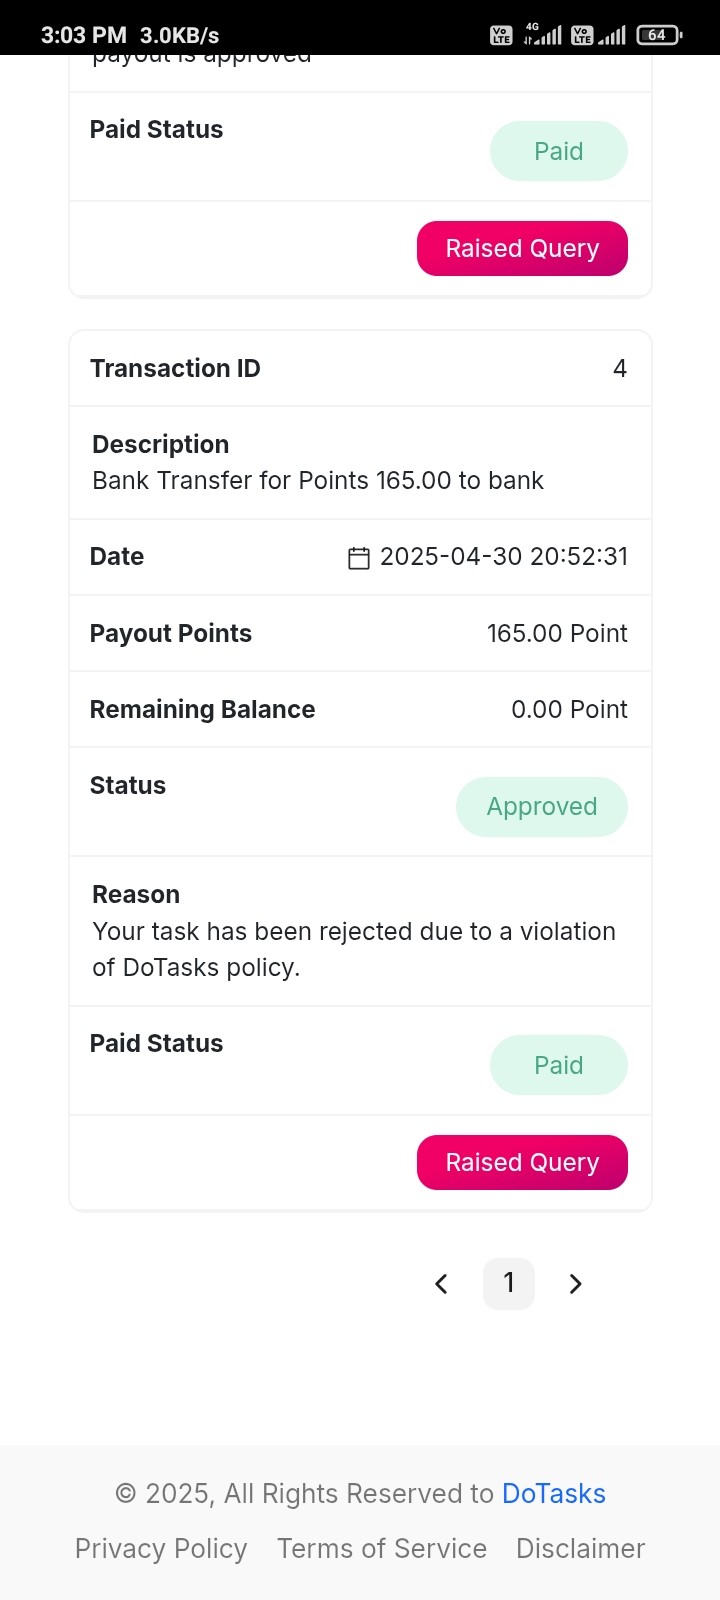Tap the first VoLTE status icon
Screen dimensions: 720x1600
(501, 35)
